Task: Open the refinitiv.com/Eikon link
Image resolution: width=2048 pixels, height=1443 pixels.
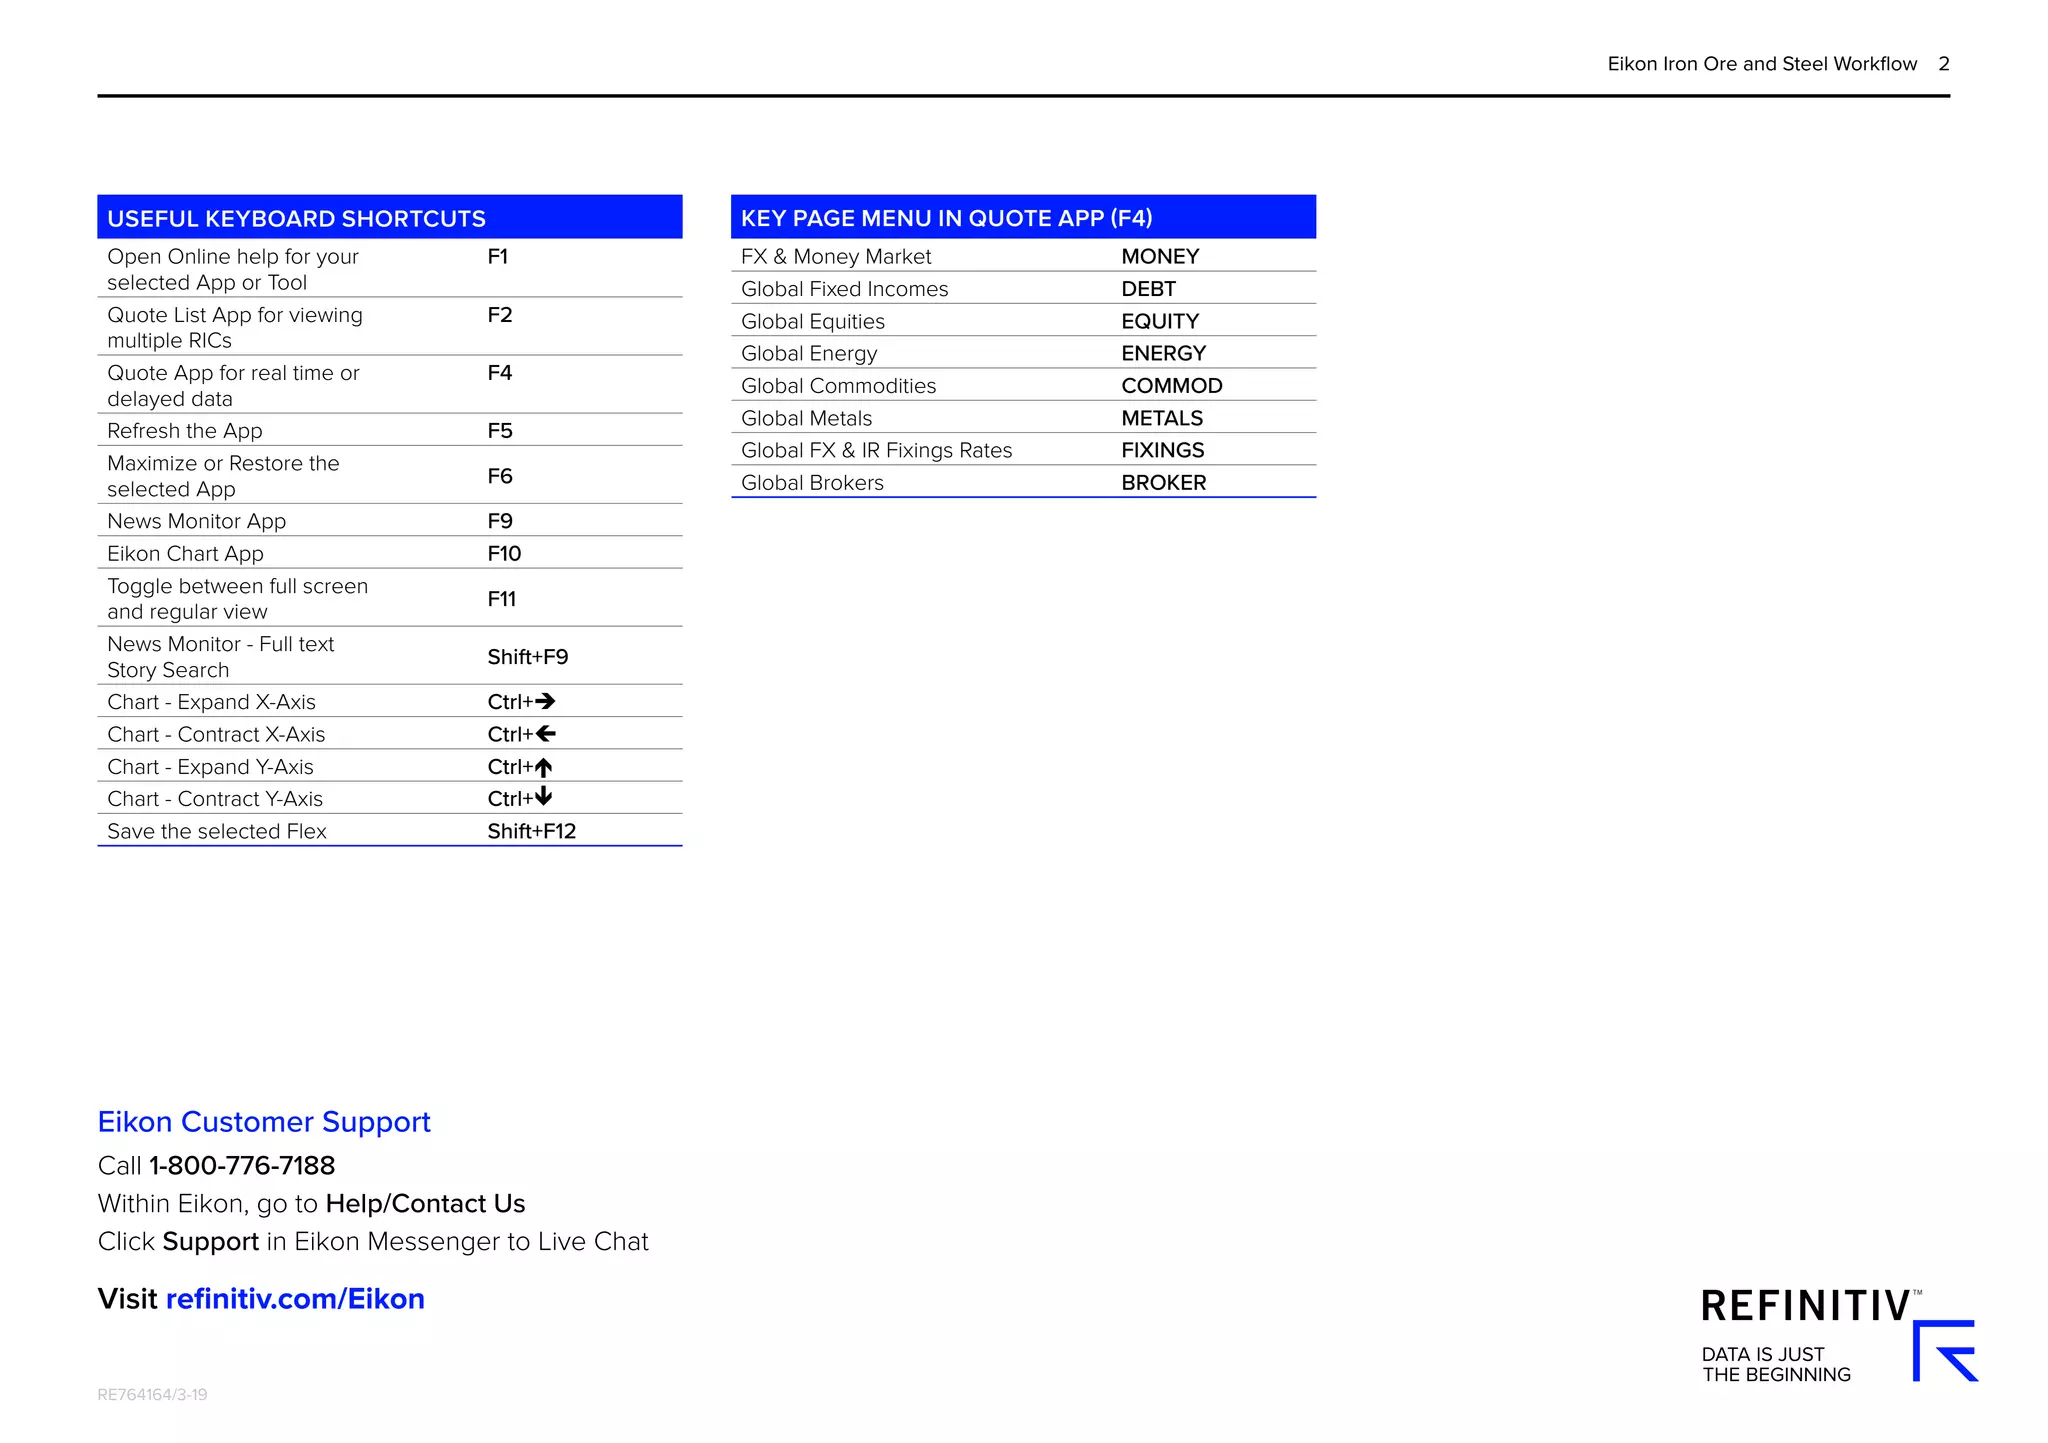Action: [295, 1298]
